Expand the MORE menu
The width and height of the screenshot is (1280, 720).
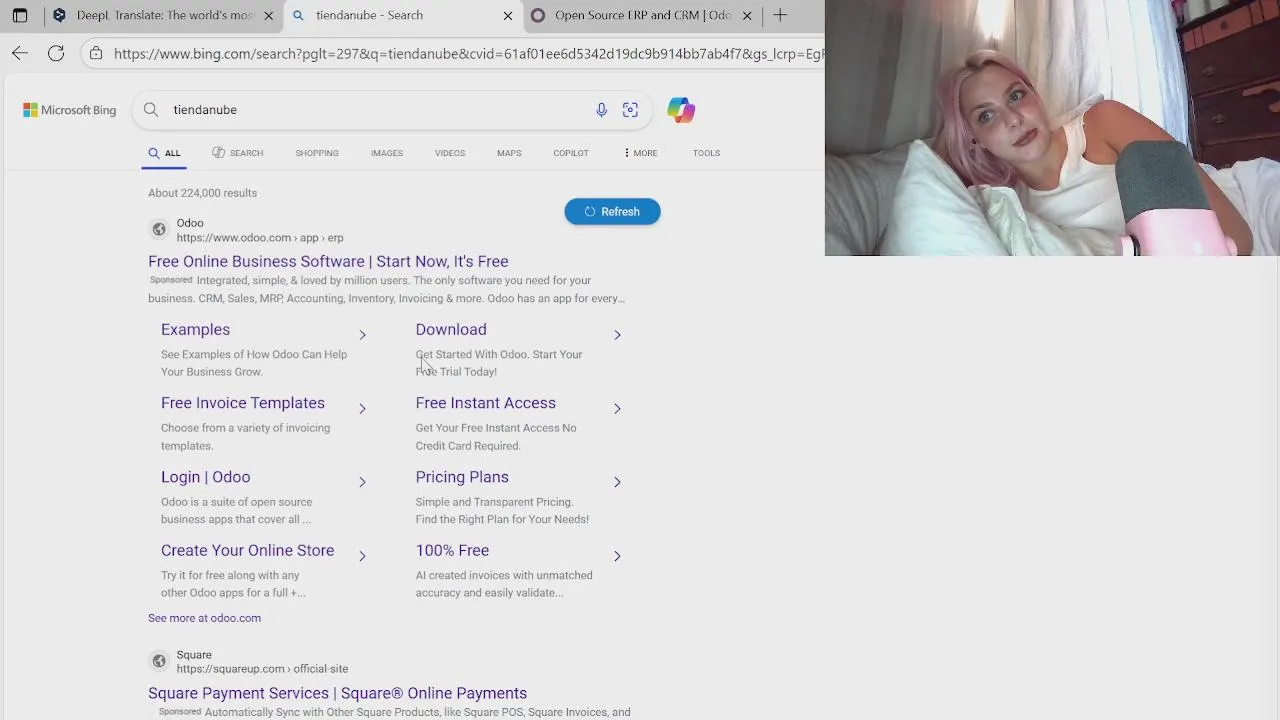[x=640, y=153]
